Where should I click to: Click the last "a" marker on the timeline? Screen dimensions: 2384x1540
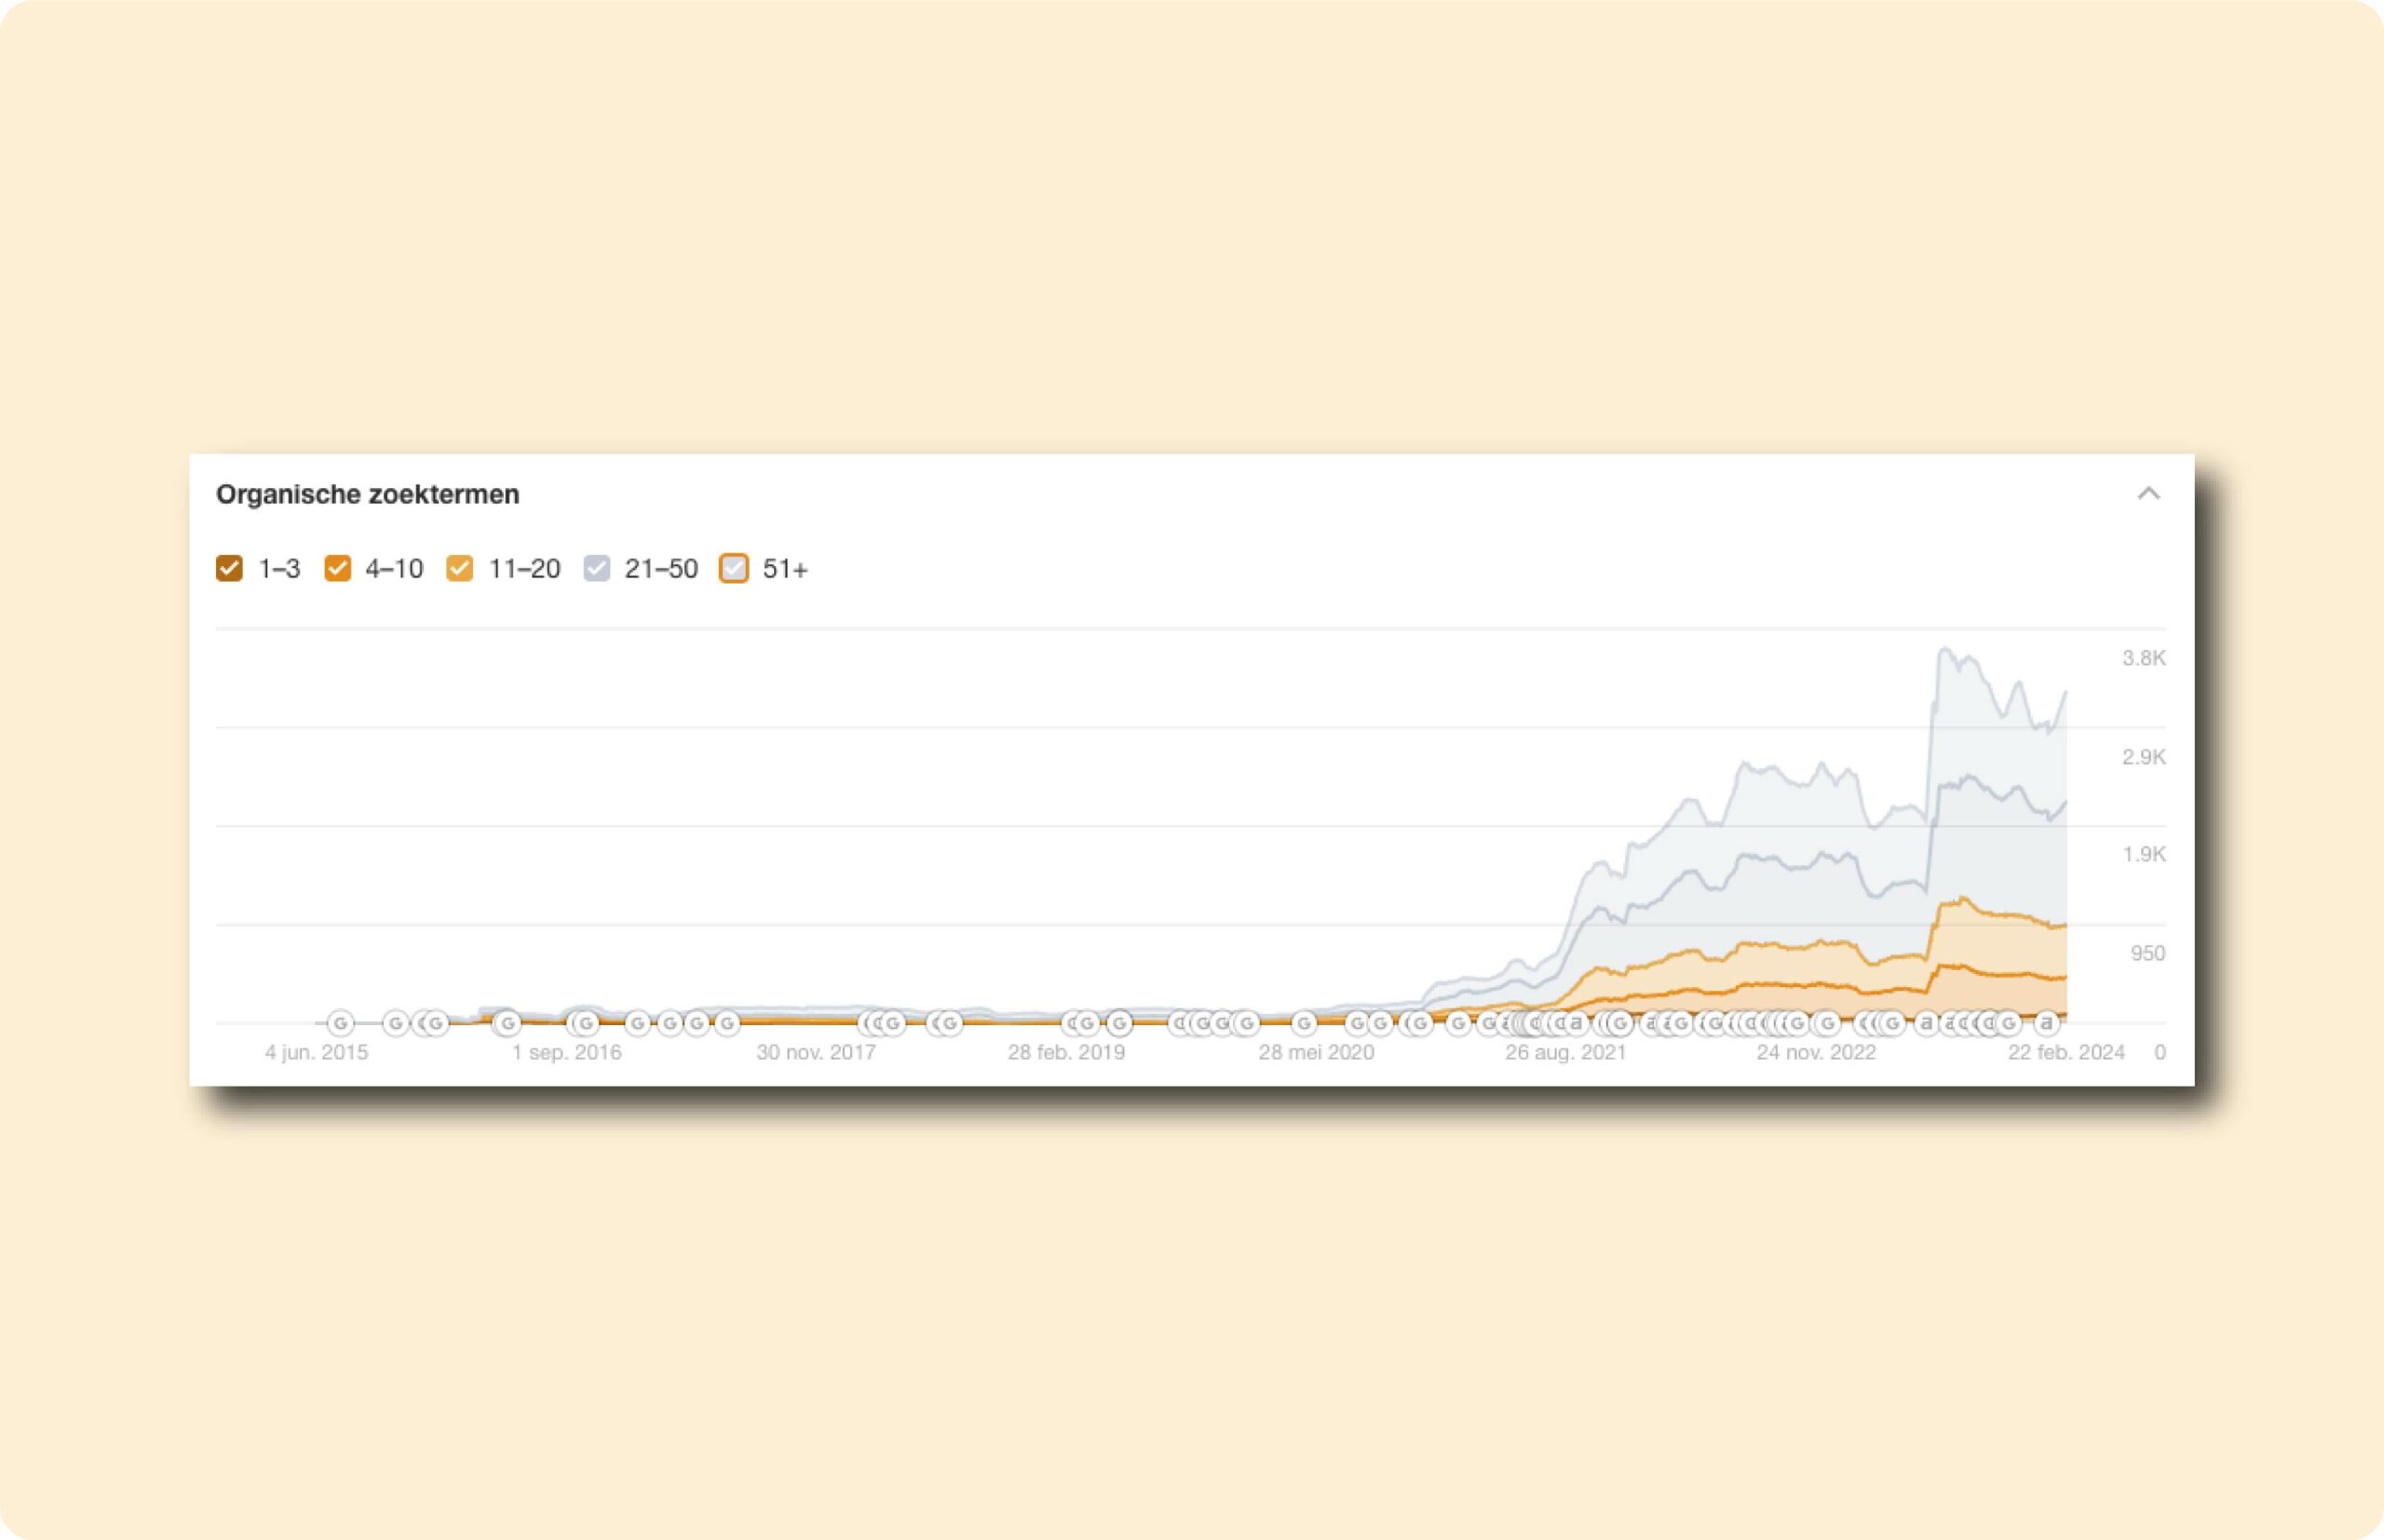[2046, 1023]
